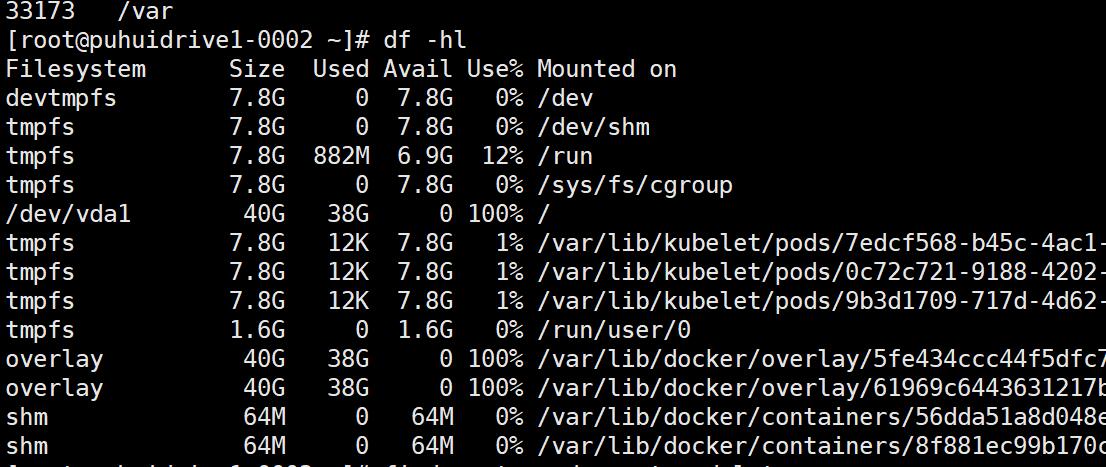Click the 'Use%' column header
The image size is (1106, 467).
[495, 68]
